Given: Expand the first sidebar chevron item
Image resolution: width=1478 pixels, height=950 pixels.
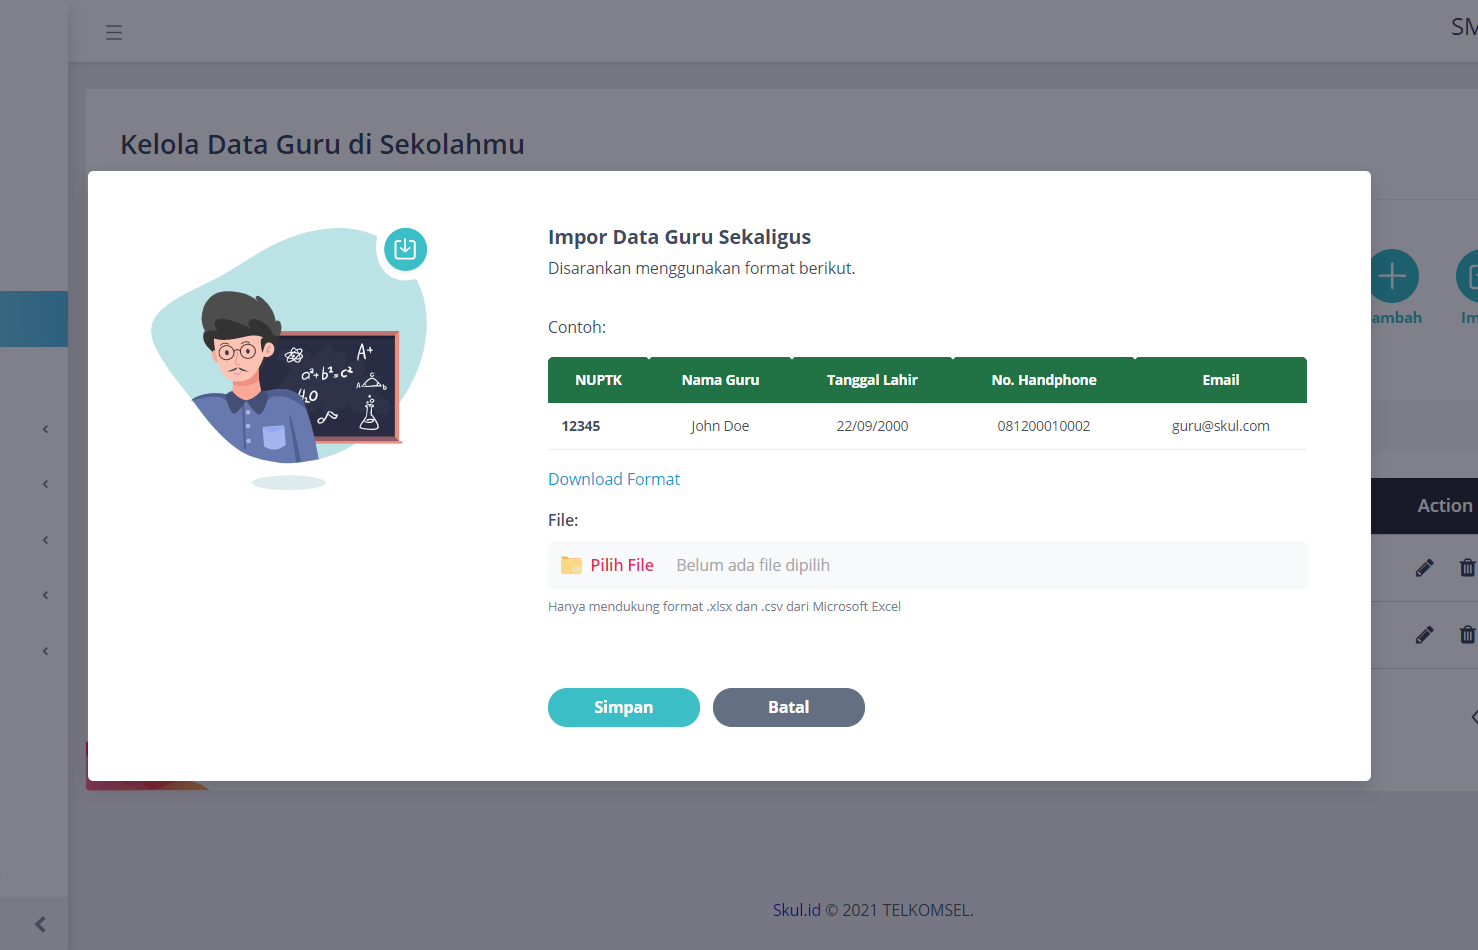Looking at the screenshot, I should point(45,429).
